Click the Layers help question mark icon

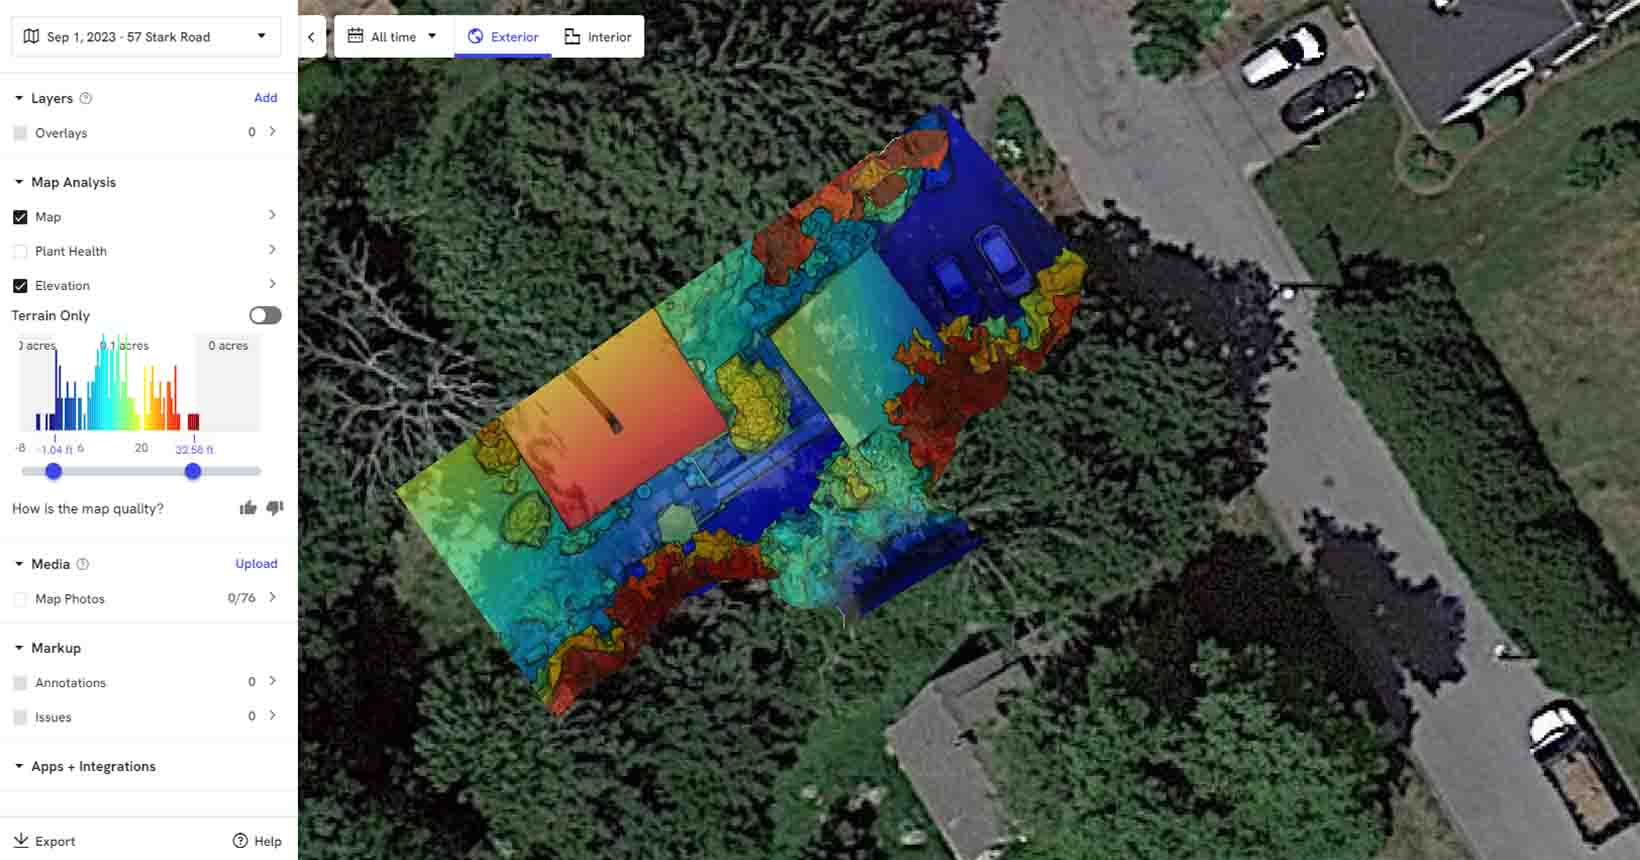click(x=86, y=98)
